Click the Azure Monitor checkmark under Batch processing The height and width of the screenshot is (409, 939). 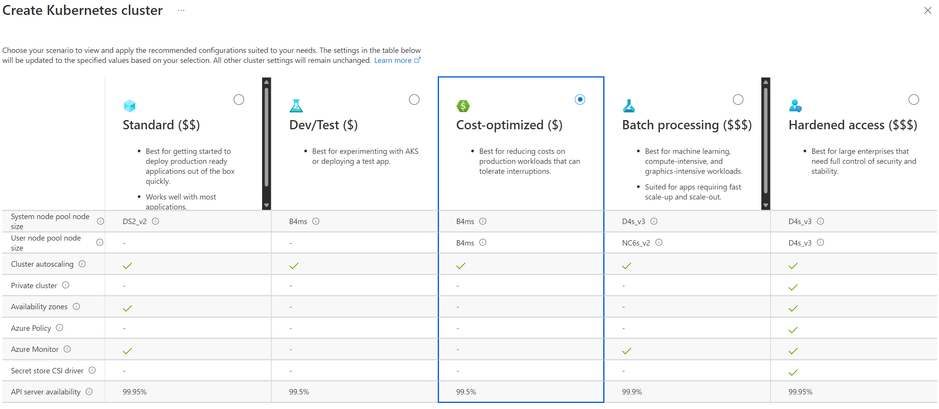[627, 350]
